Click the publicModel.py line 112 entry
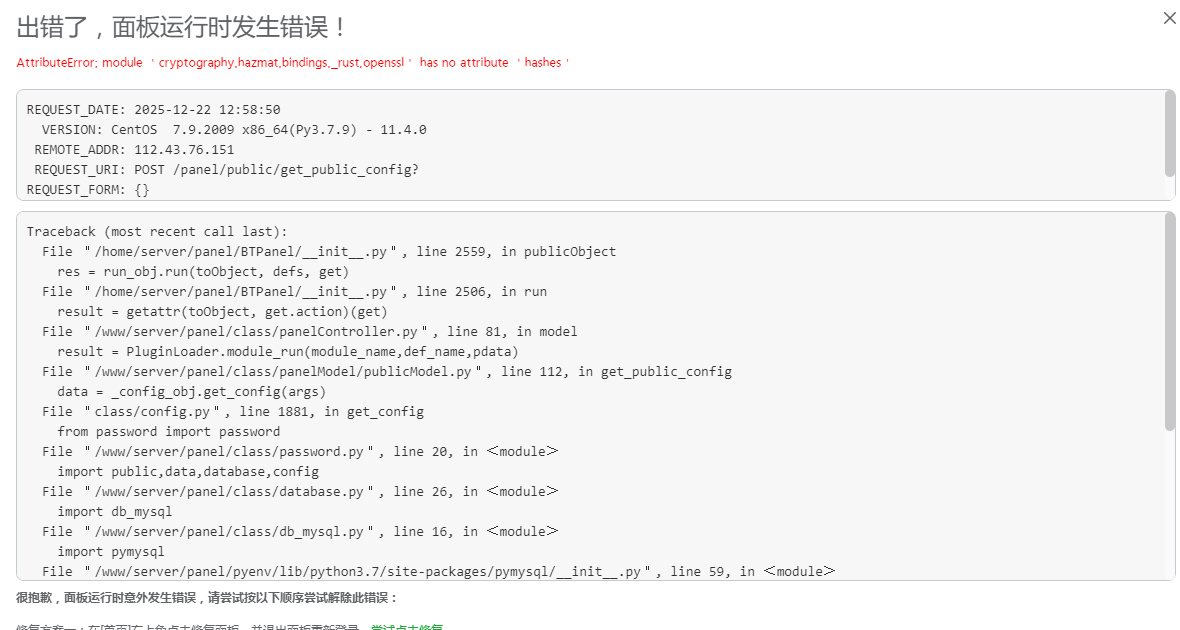1180x630 pixels. (x=387, y=371)
